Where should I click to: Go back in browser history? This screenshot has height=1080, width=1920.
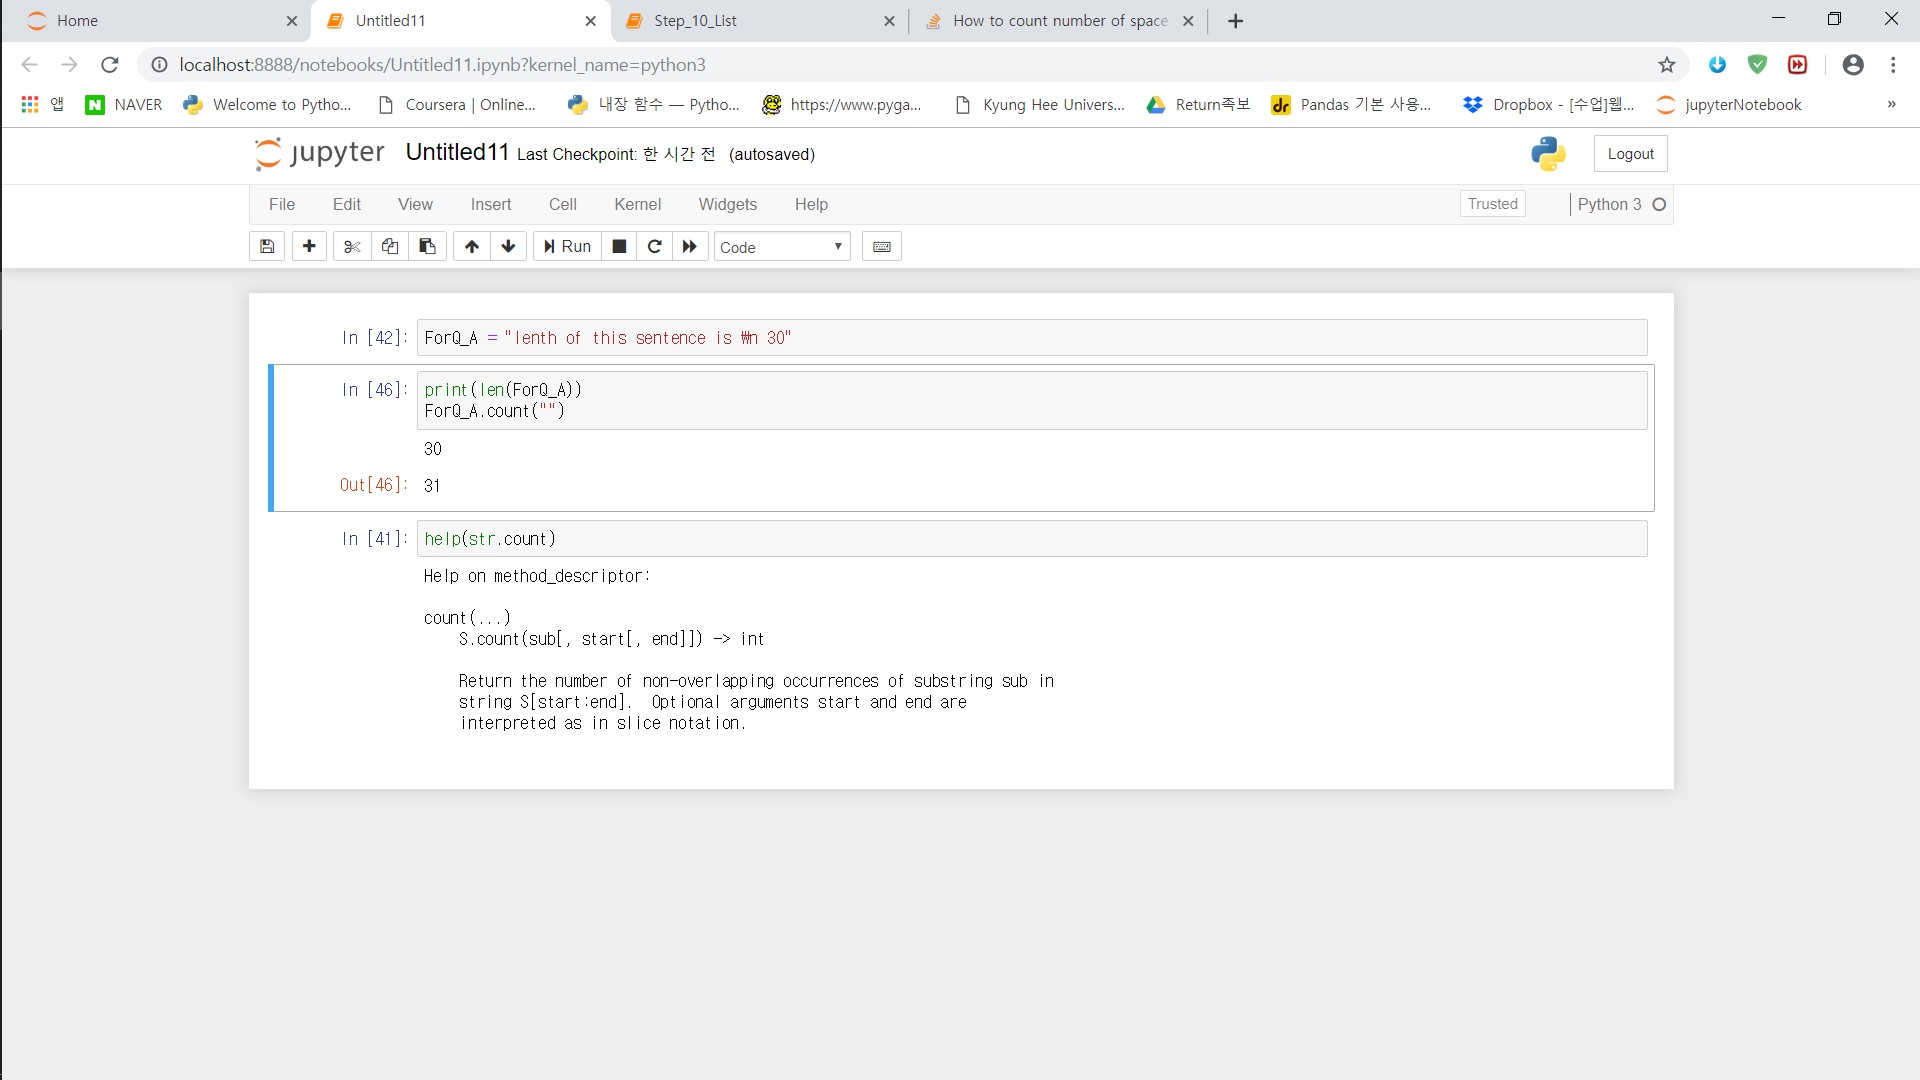30,65
